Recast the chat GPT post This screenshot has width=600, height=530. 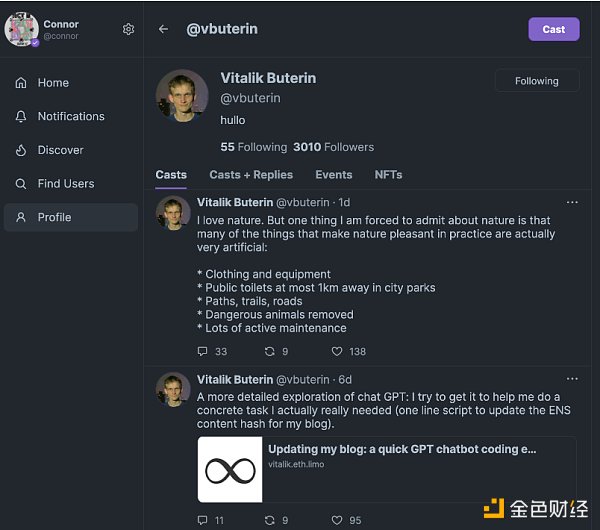coord(269,520)
